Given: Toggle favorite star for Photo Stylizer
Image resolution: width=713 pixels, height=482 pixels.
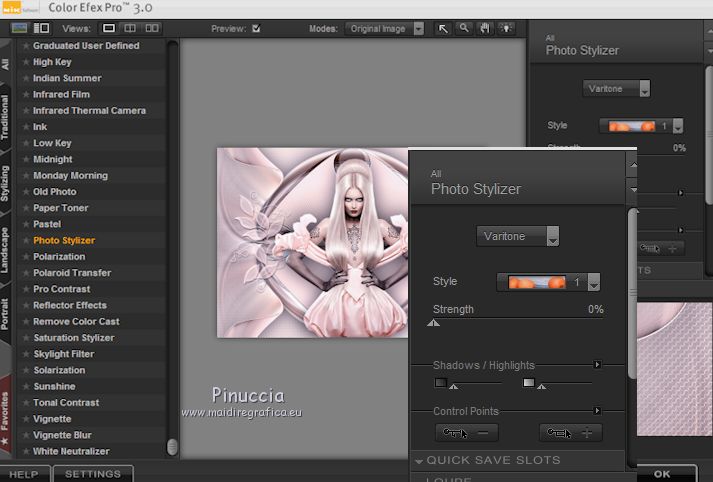Looking at the screenshot, I should pyautogui.click(x=26, y=241).
